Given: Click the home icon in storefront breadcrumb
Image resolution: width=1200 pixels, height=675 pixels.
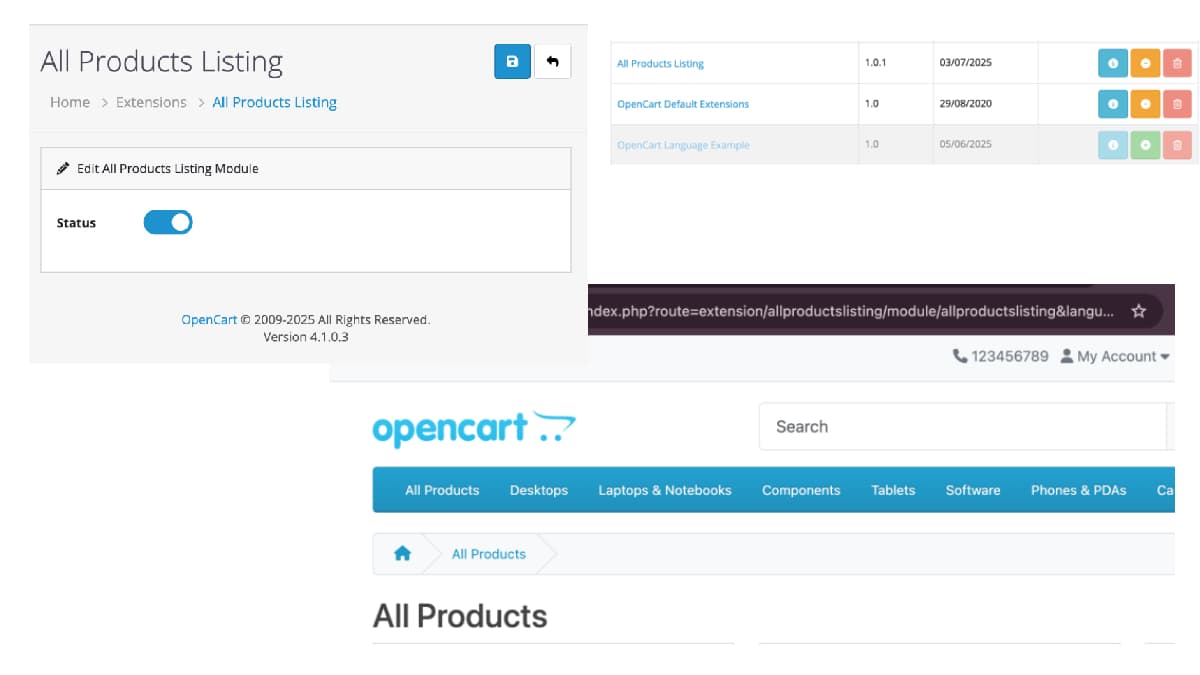Looking at the screenshot, I should coord(402,553).
